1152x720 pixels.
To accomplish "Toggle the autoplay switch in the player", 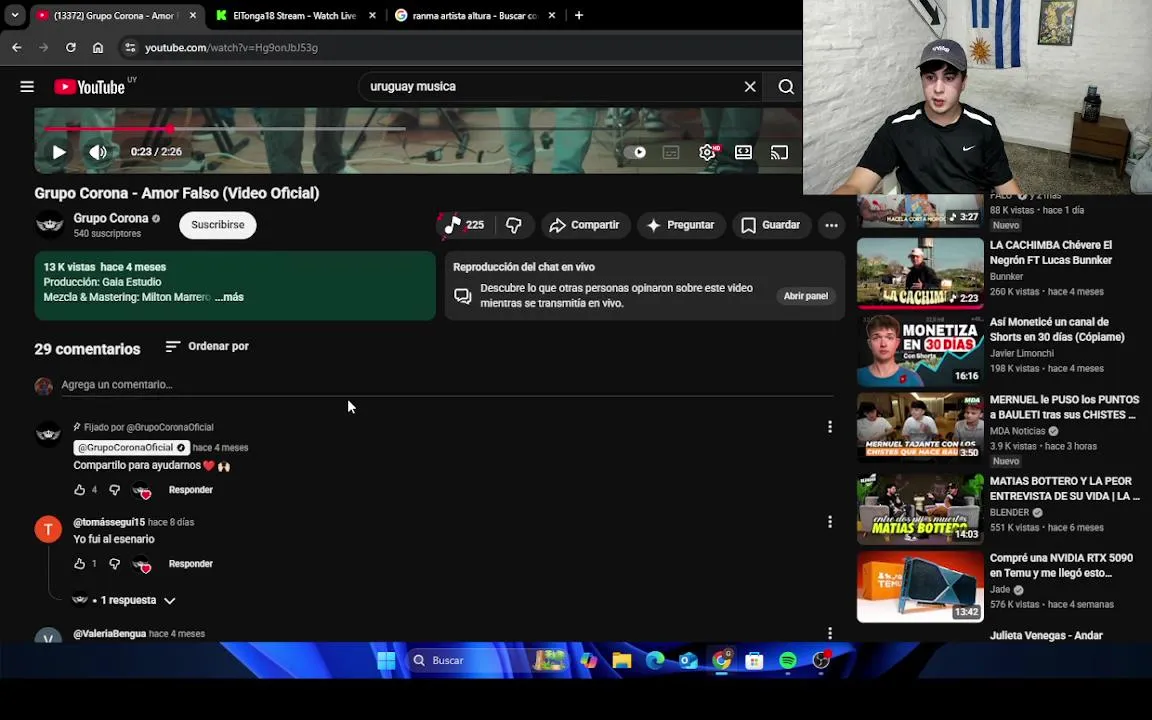I will point(636,152).
